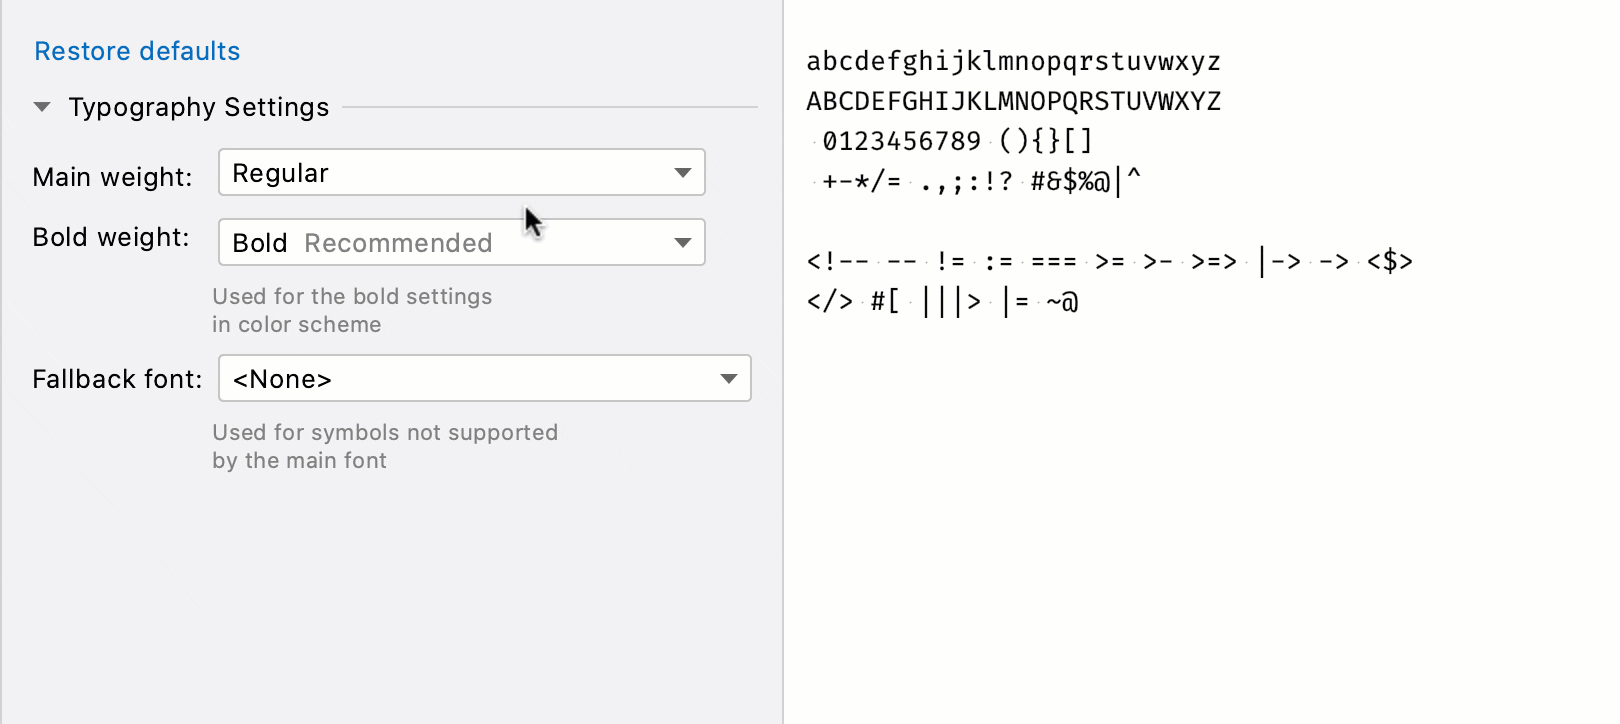Click the ligature line starting with '</>'
This screenshot has width=1620, height=724.
(x=942, y=302)
